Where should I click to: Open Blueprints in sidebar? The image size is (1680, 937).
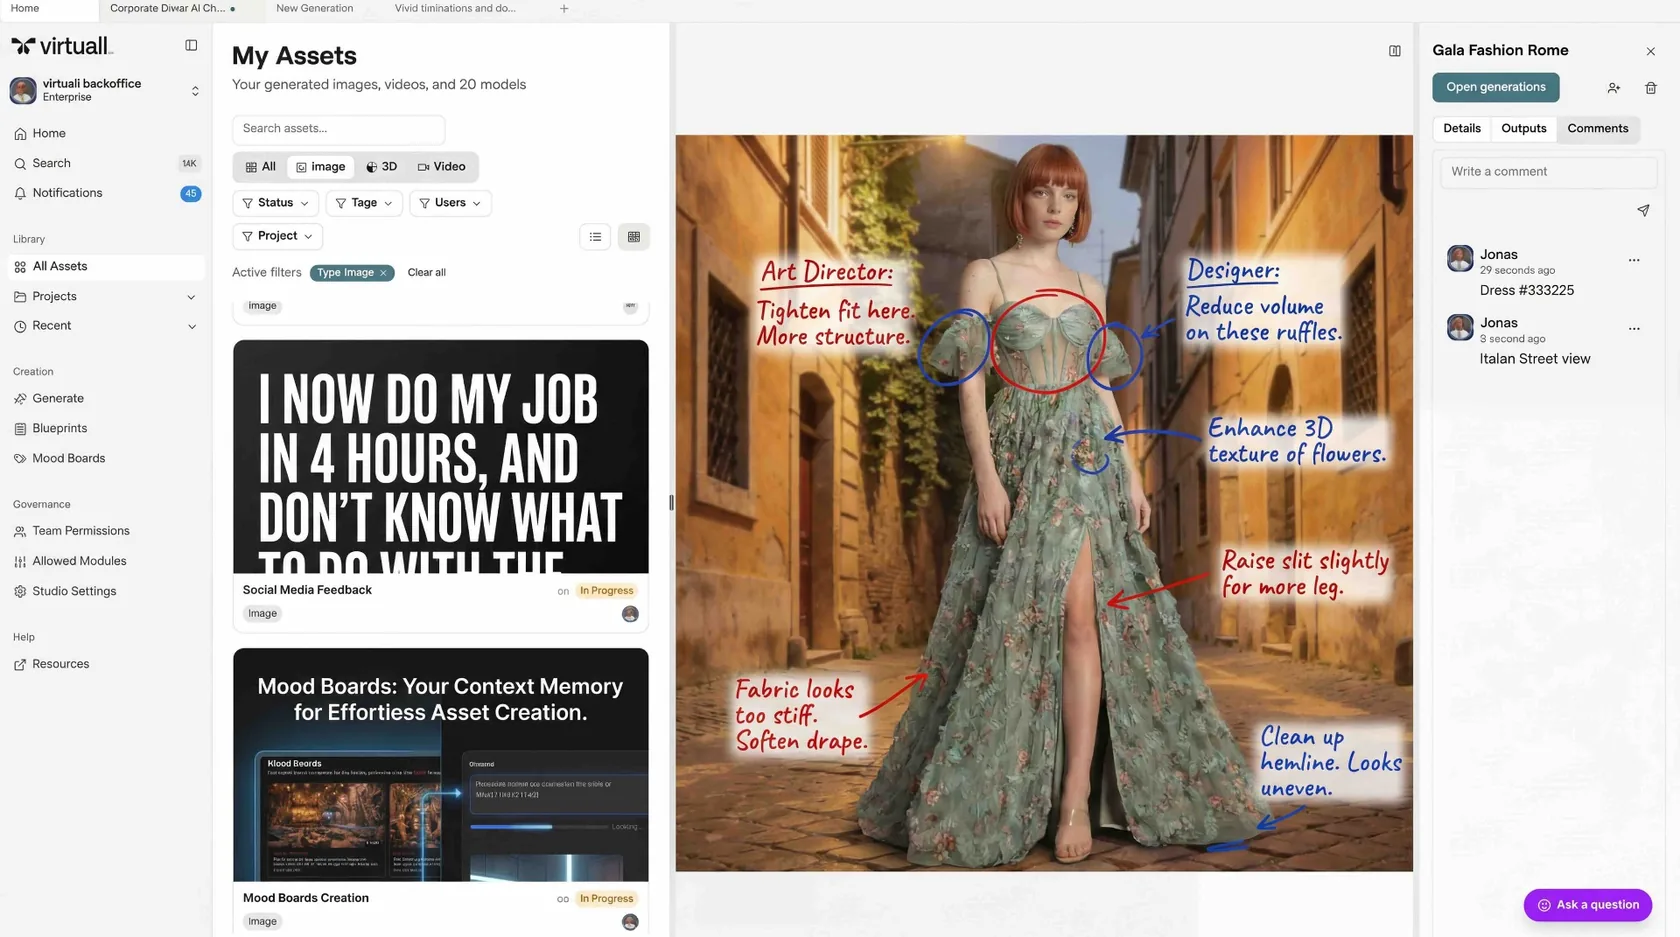pyautogui.click(x=59, y=428)
